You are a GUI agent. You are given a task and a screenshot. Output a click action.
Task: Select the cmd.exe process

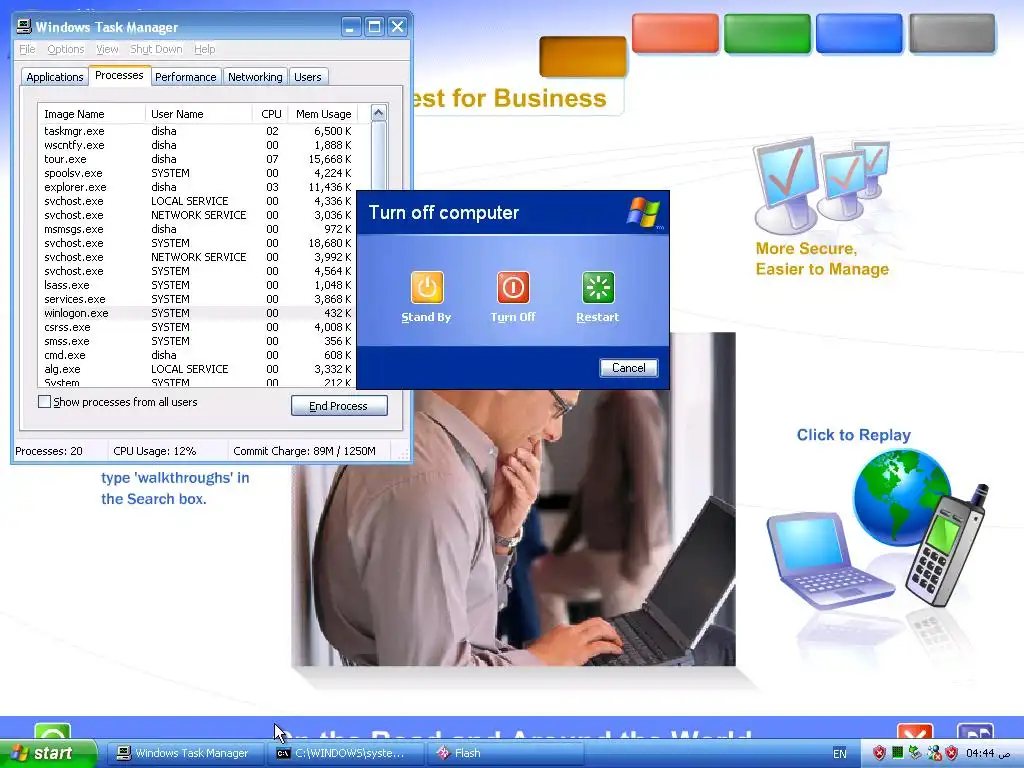point(198,355)
